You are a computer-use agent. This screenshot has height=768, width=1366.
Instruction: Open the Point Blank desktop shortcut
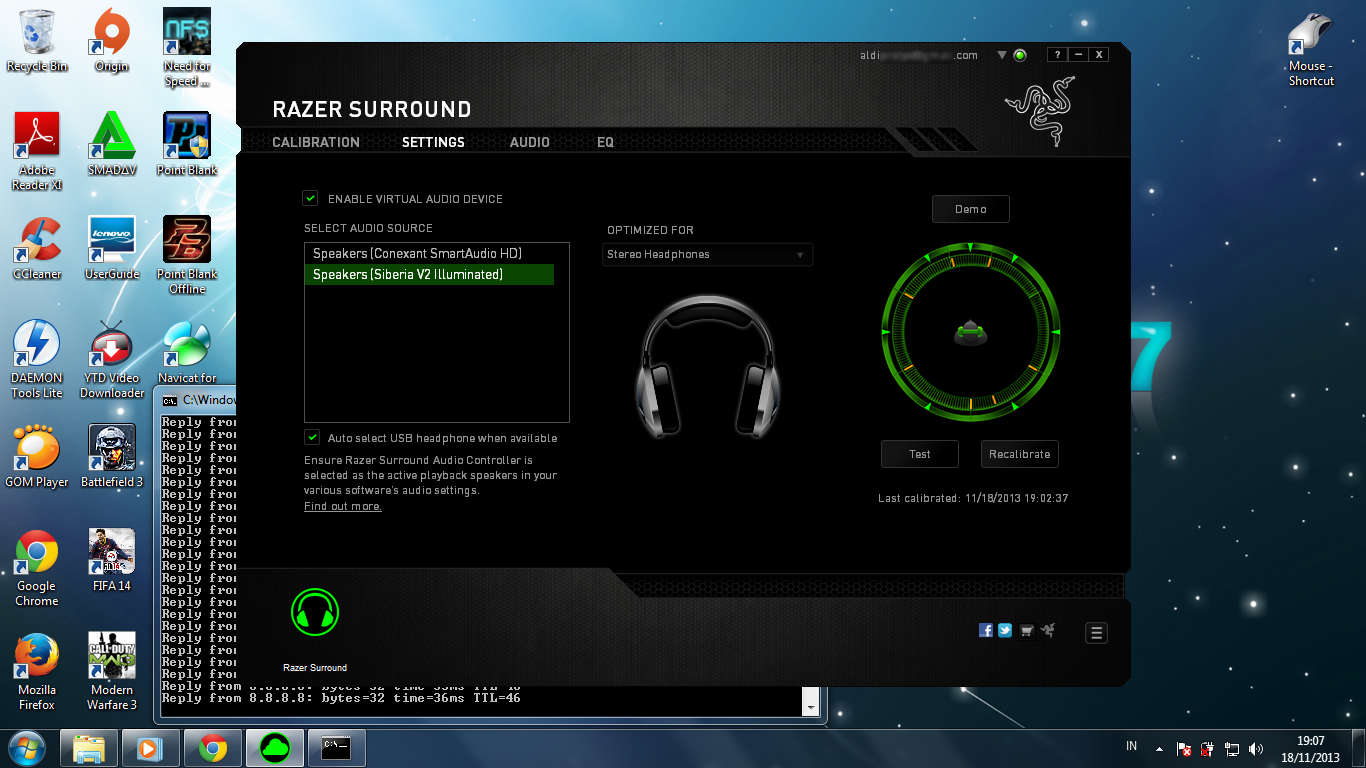[x=187, y=144]
